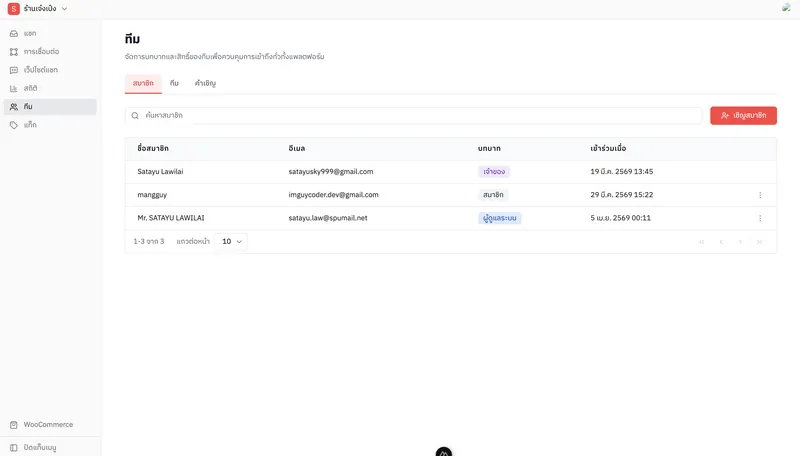The height and width of the screenshot is (456, 800).
Task: Click email satayu.law@spumail.net
Action: 328,218
